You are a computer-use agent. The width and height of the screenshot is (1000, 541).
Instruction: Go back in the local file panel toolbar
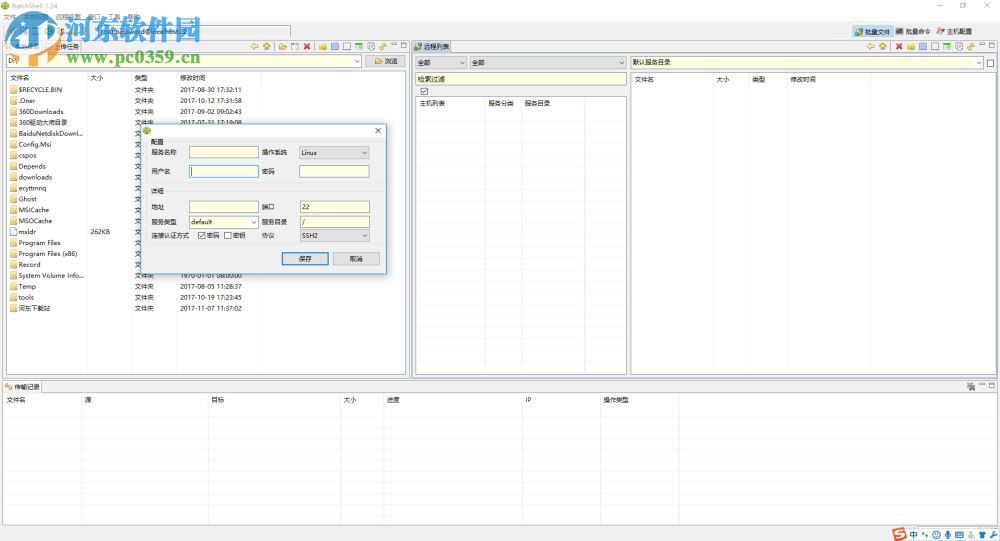[x=254, y=47]
